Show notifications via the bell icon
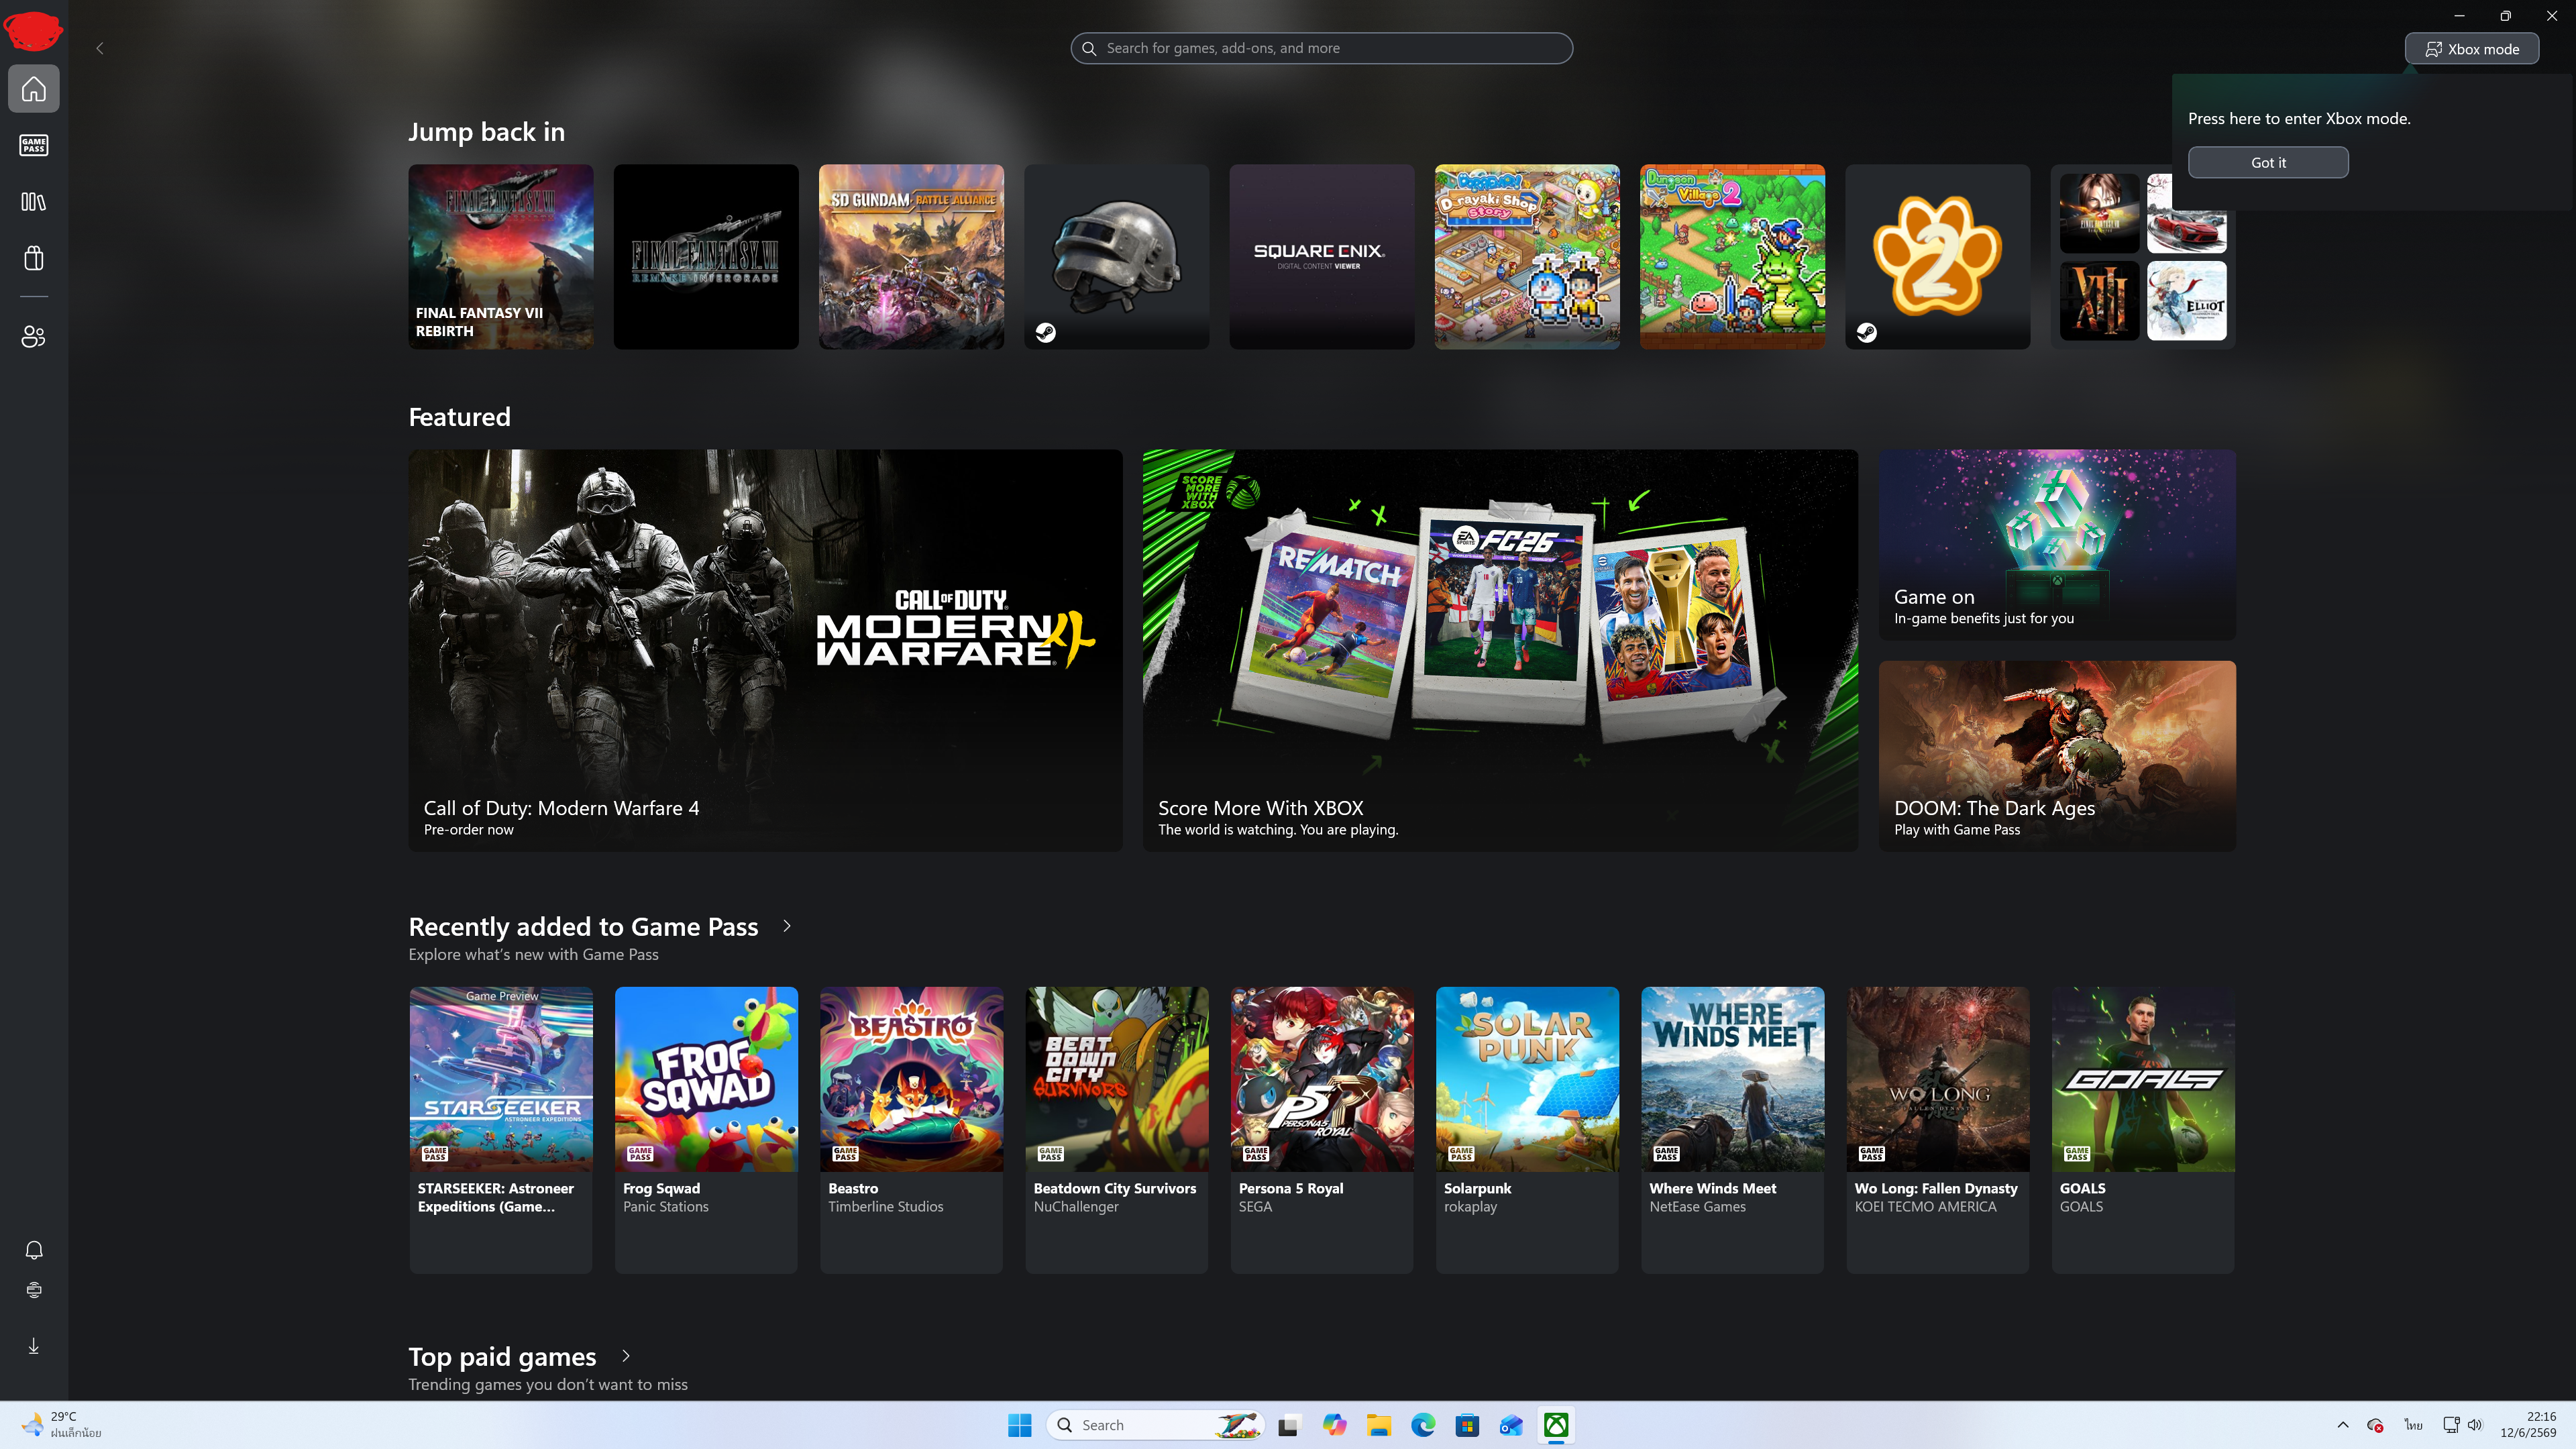This screenshot has height=1449, width=2576. tap(34, 1250)
